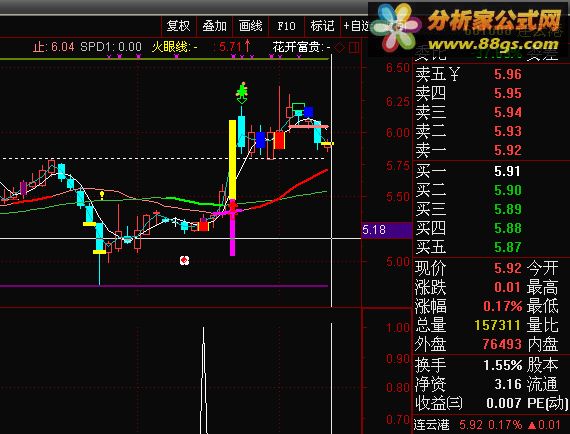
Task: Click the yellow price tick at crosshair
Action: [328, 144]
